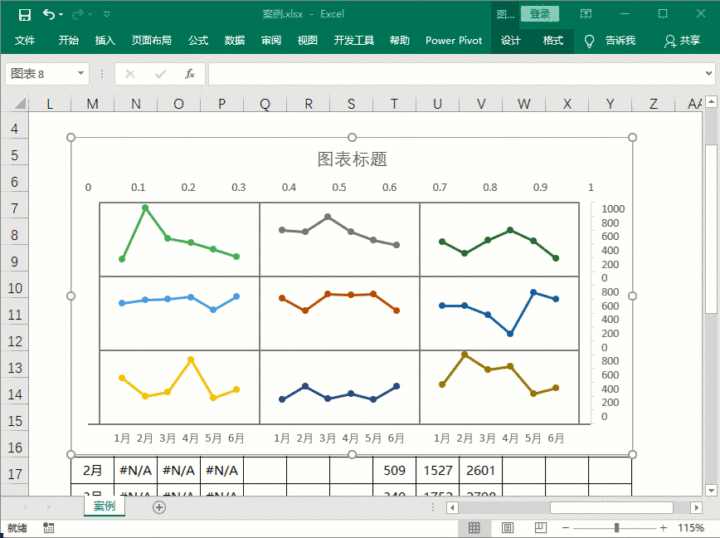Open the Undo history dropdown arrow
720x538 pixels.
61,15
